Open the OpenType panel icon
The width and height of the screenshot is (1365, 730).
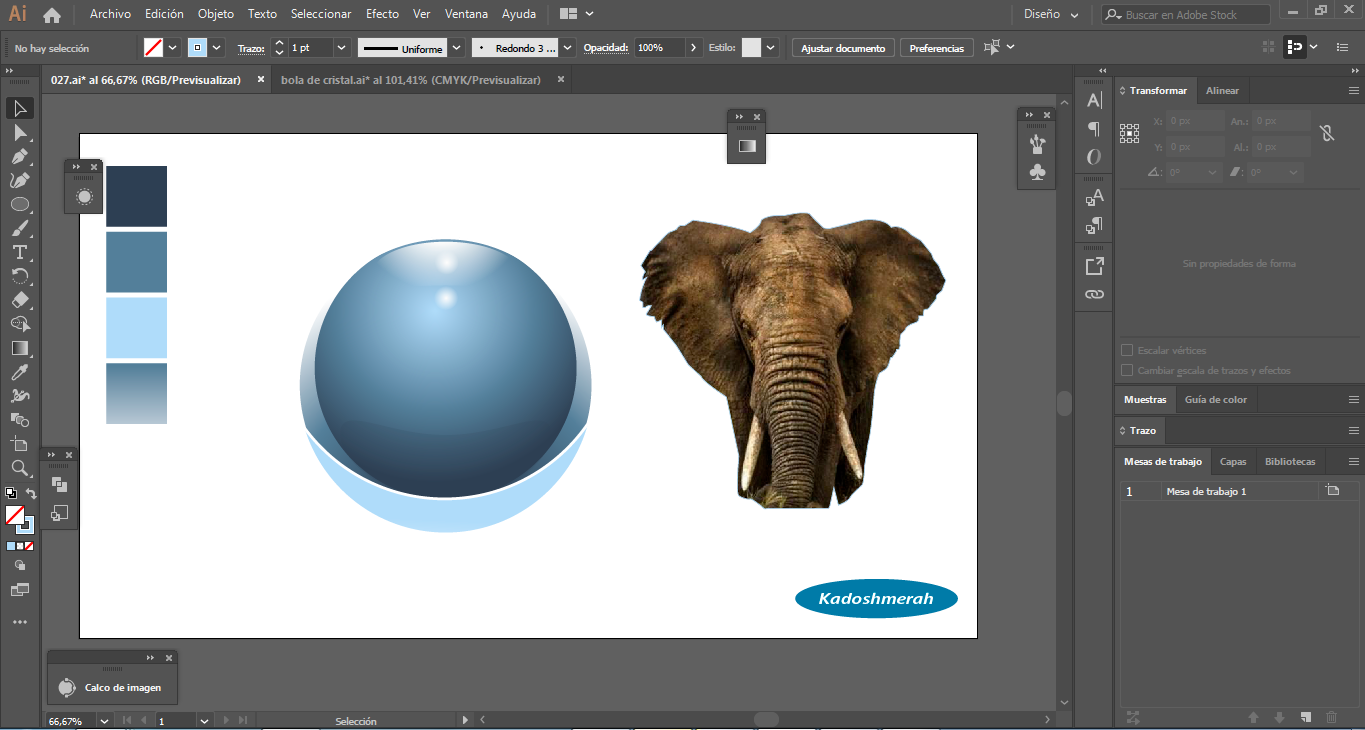pyautogui.click(x=1094, y=157)
